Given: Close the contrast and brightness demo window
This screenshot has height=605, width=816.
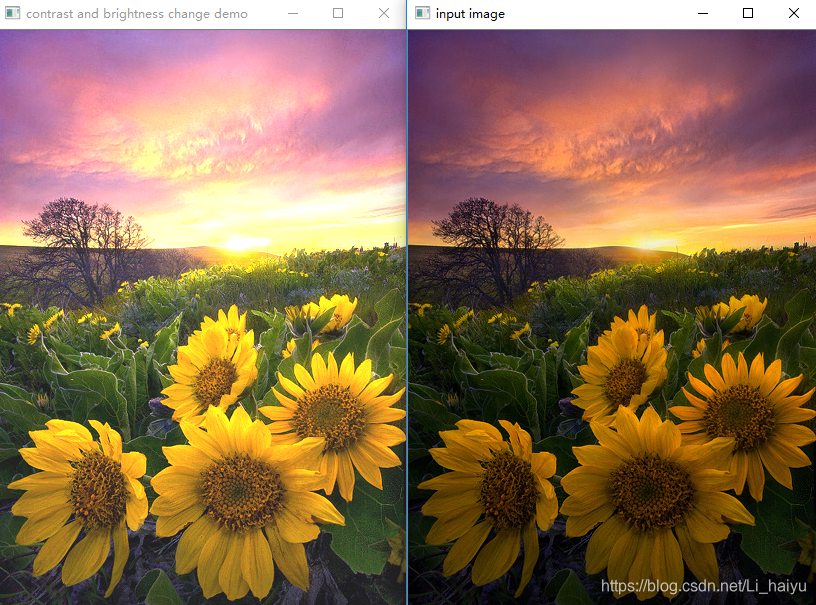Looking at the screenshot, I should [x=383, y=13].
